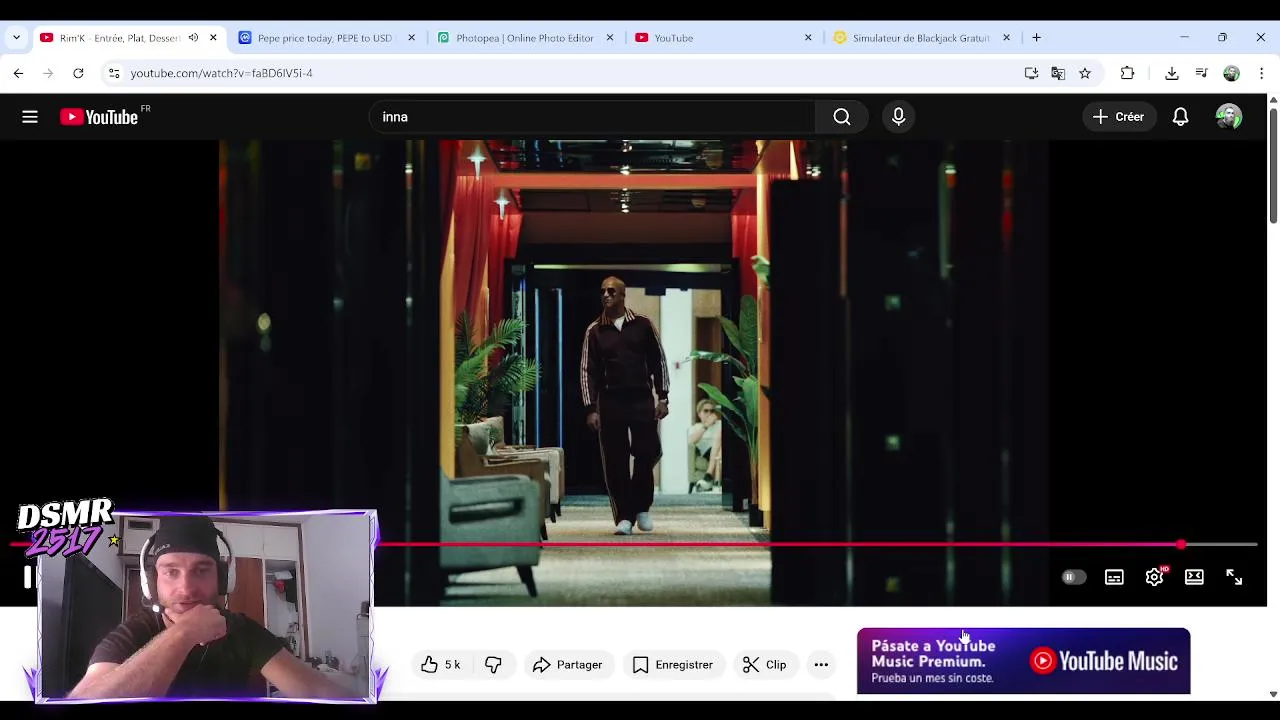Translate this page icon
This screenshot has width=1280, height=720.
tap(1058, 73)
